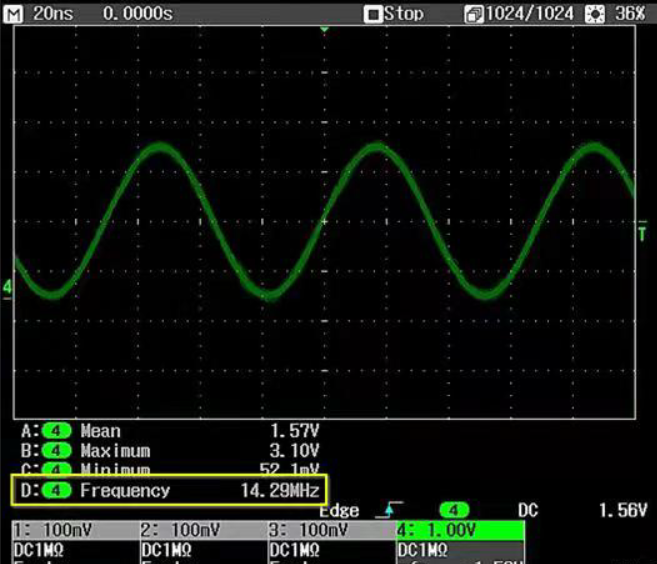The height and width of the screenshot is (564, 657).
Task: Click the channel 4 badge on Maximum row
Action: coord(58,451)
